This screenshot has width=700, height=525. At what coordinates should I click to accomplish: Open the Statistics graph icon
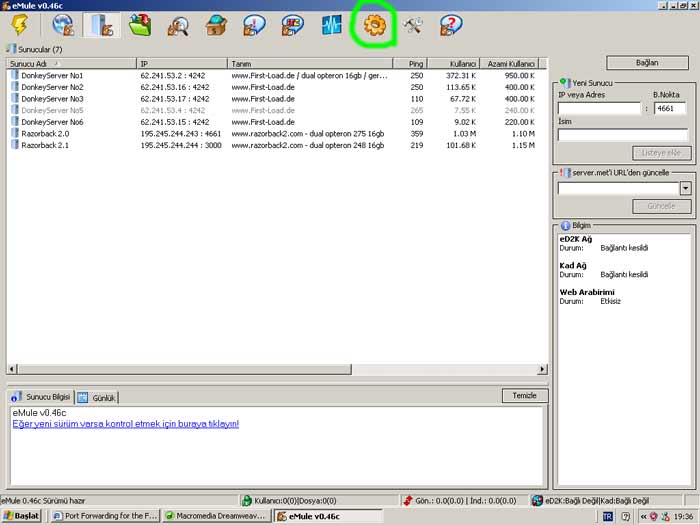331,25
